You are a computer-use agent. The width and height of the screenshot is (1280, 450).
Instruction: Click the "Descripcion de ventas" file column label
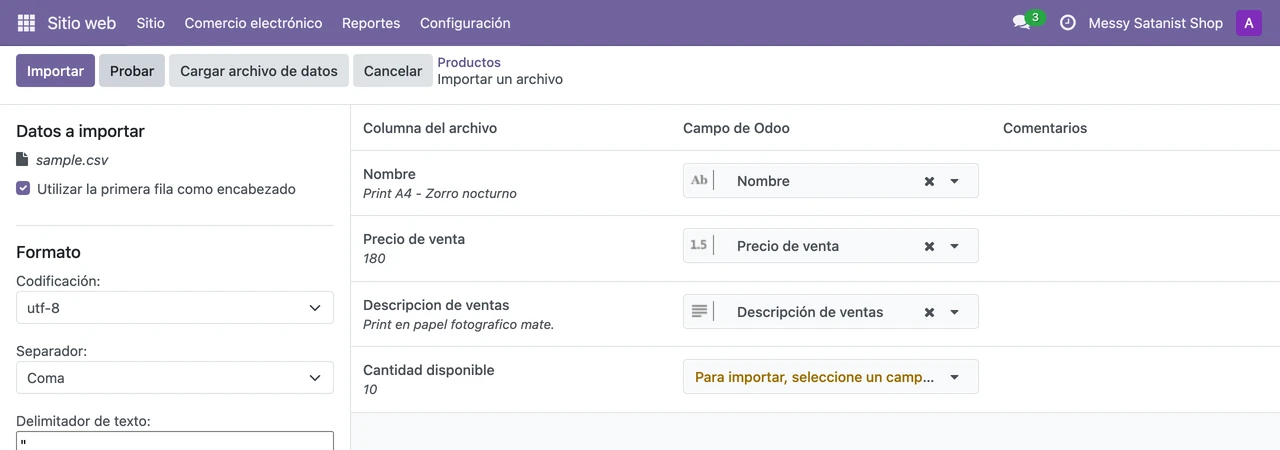coord(436,305)
